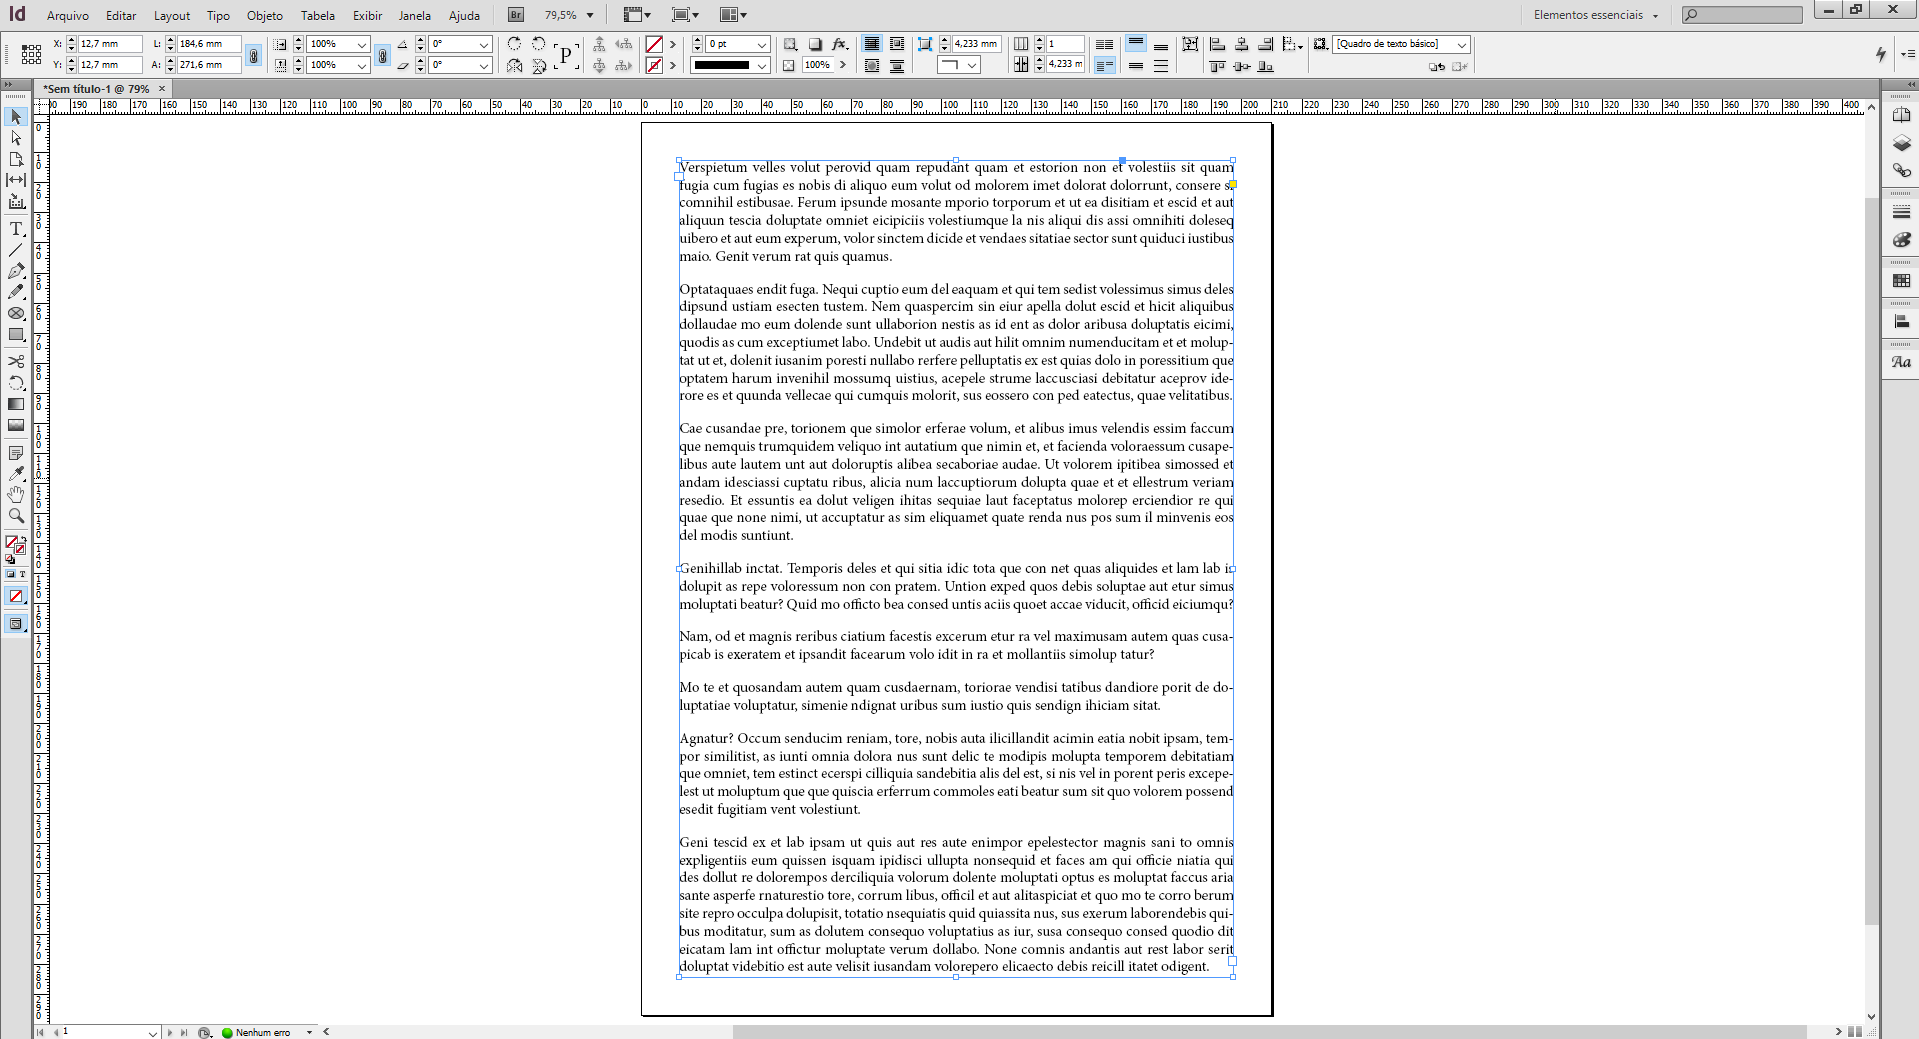Toggle the reference point locator grid
This screenshot has width=1919, height=1039.
coord(31,54)
